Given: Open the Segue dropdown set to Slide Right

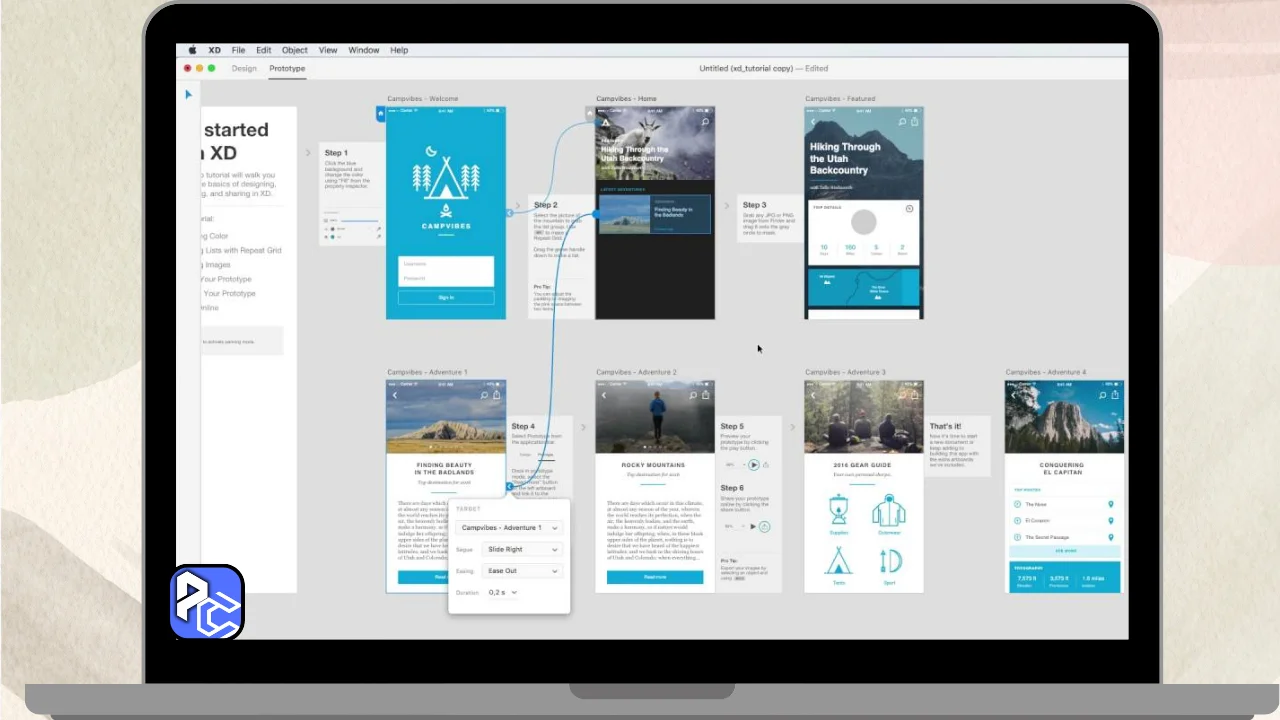Looking at the screenshot, I should tap(521, 549).
